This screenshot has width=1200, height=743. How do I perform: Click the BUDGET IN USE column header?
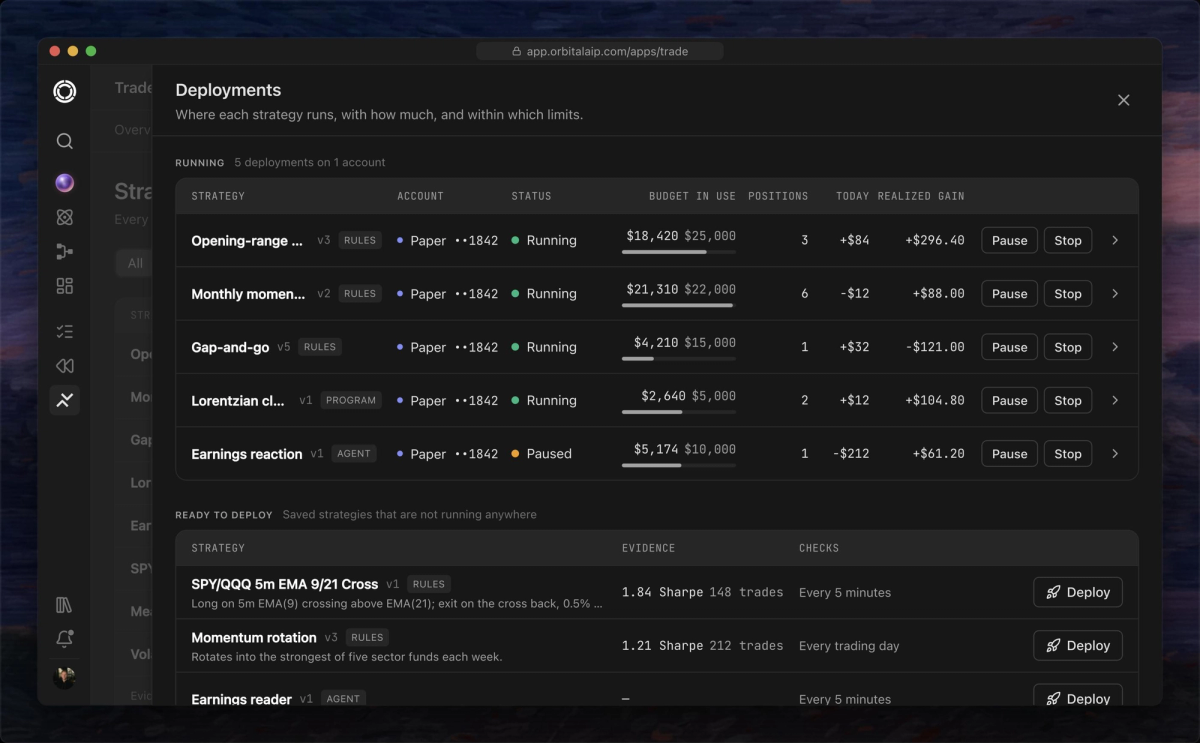(692, 196)
